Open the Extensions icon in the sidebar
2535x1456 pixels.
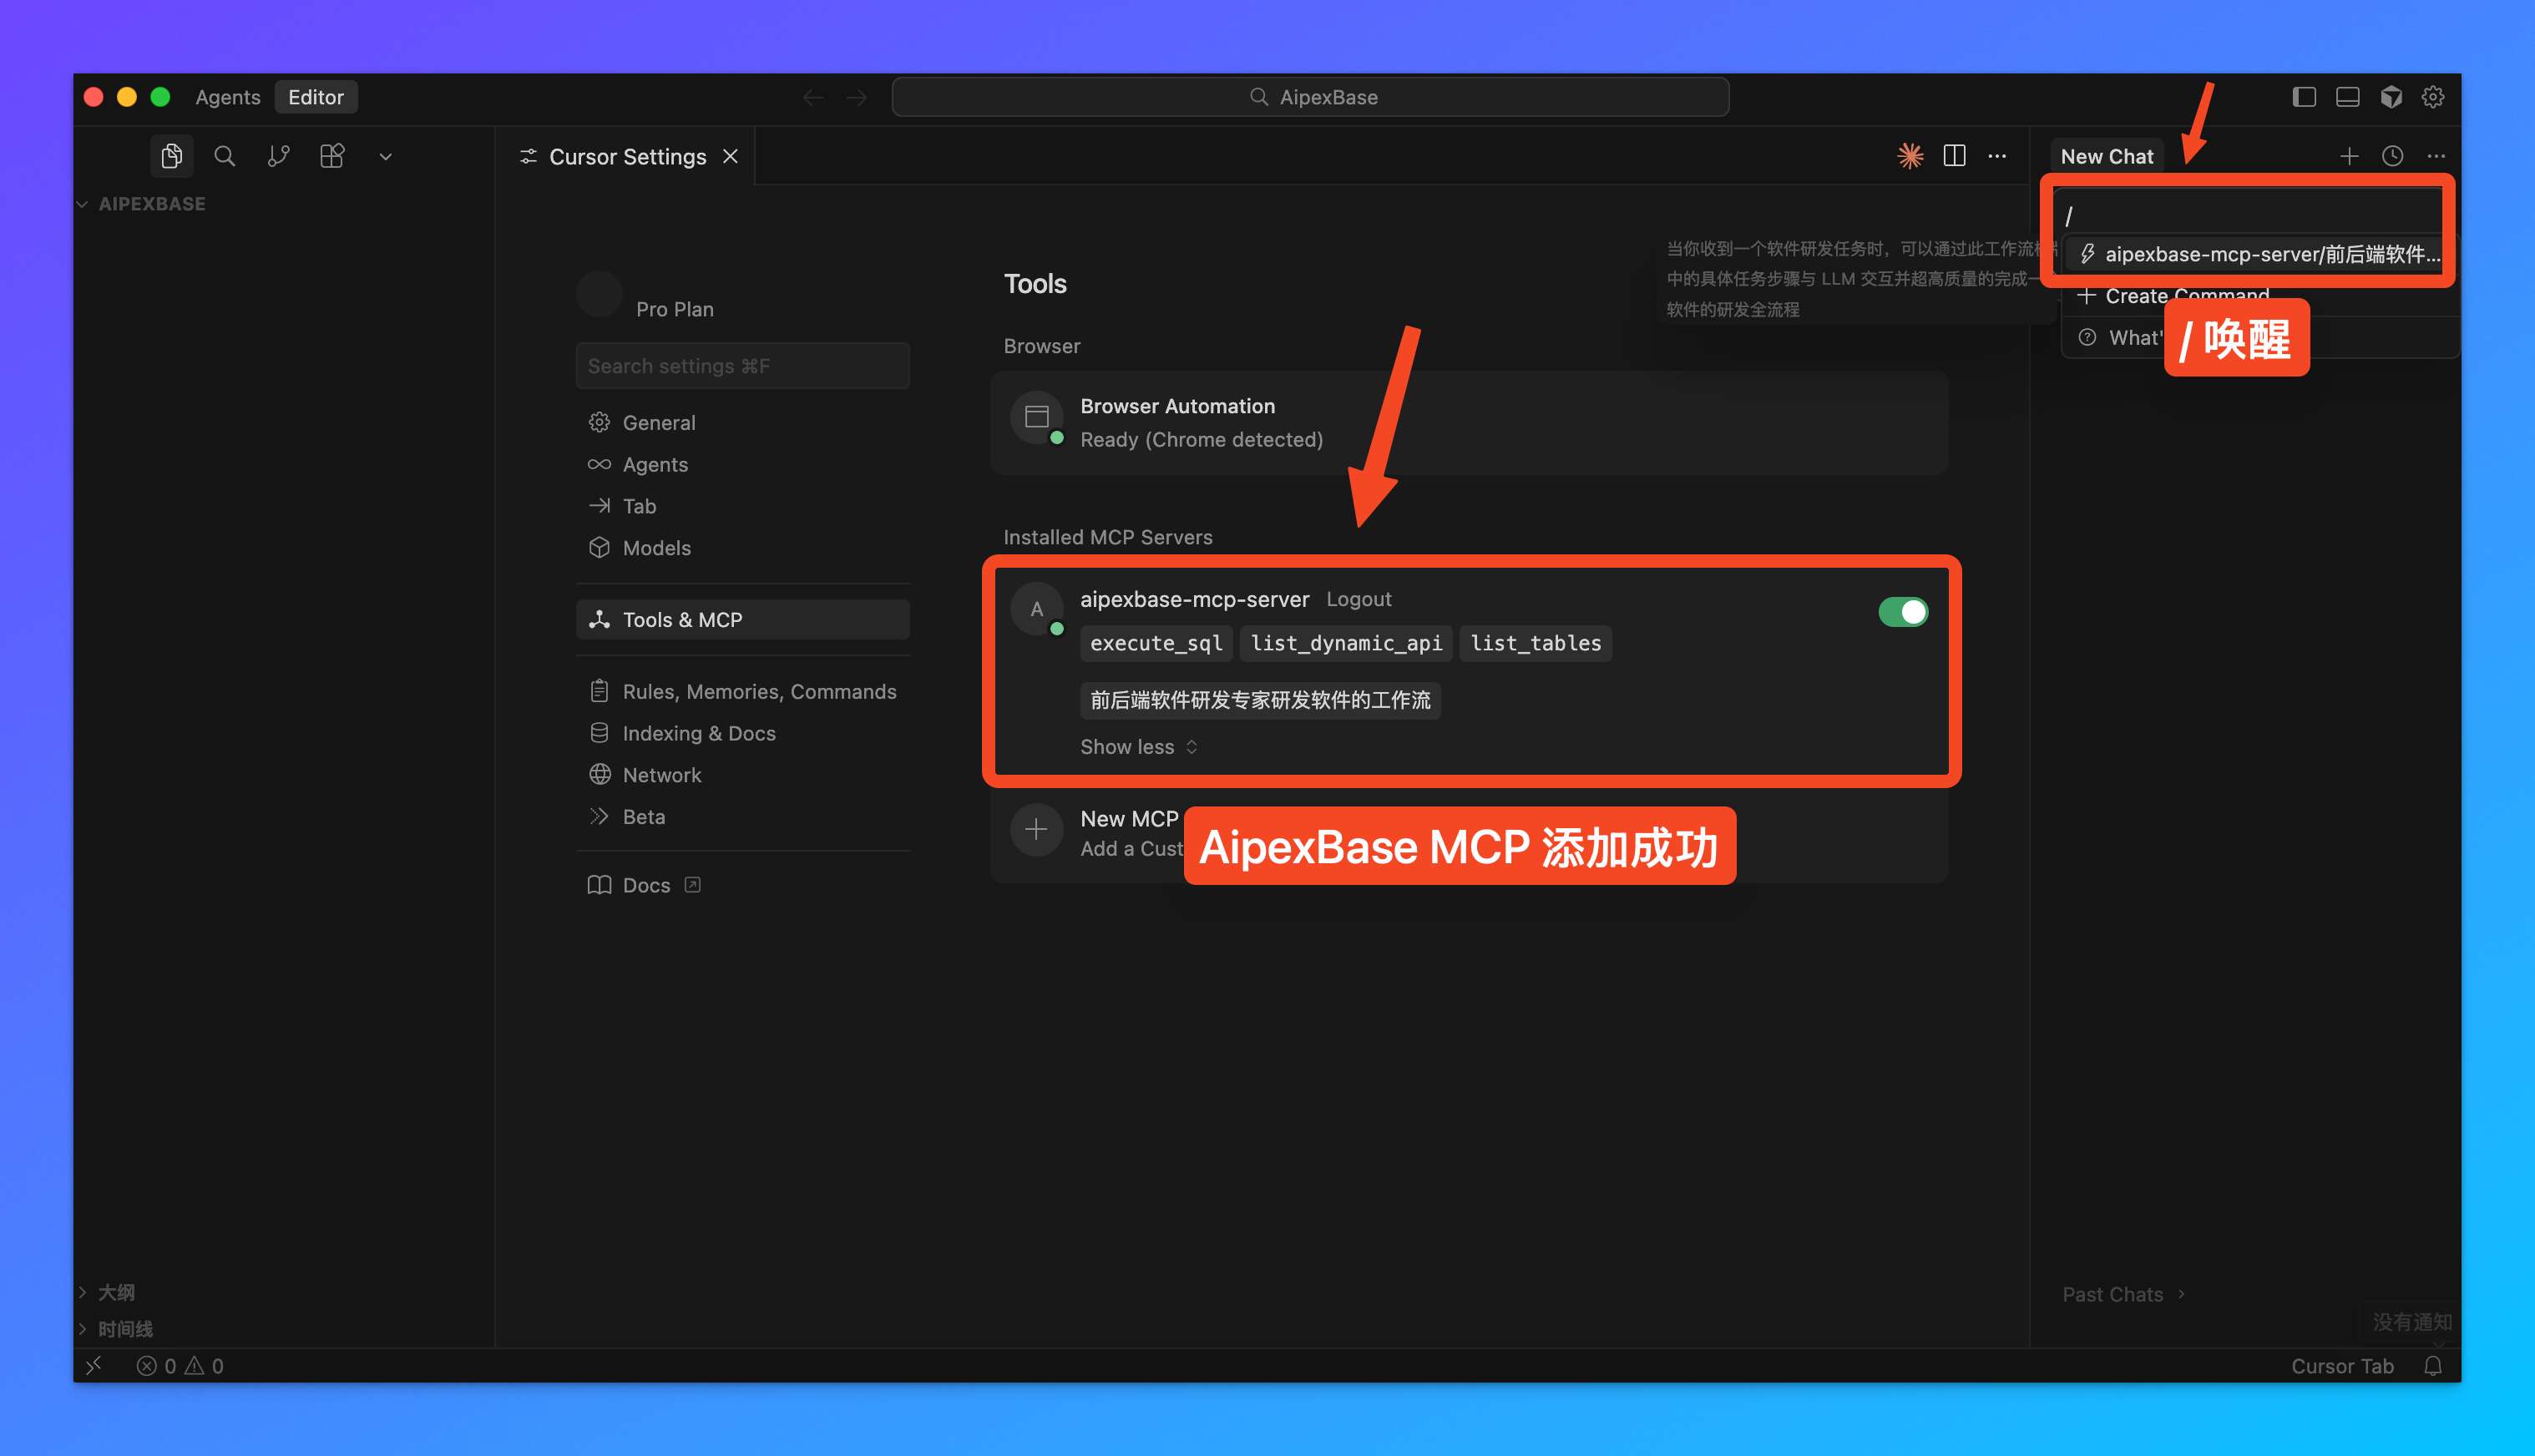pyautogui.click(x=332, y=156)
